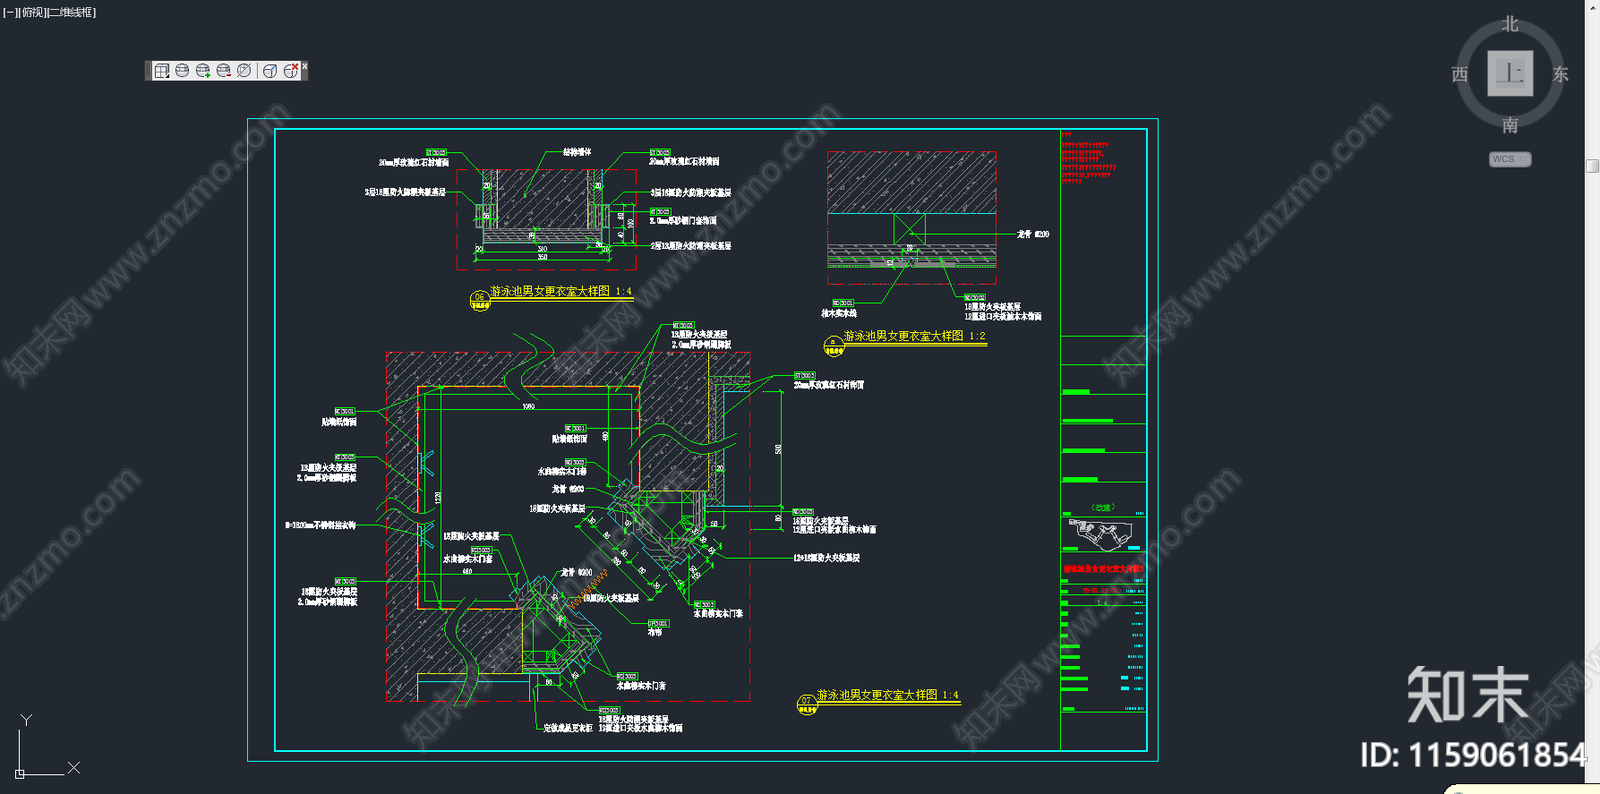Open the 俯视 view controls menu

coord(33,13)
